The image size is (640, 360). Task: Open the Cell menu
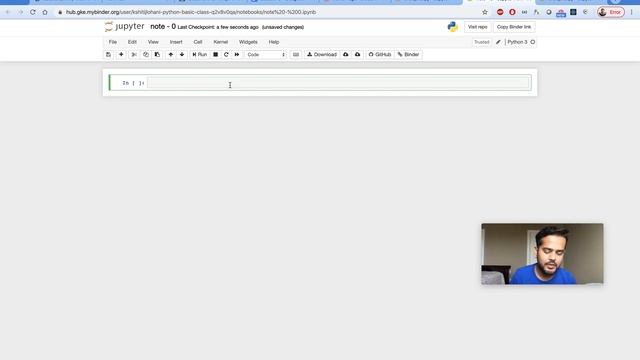point(198,42)
